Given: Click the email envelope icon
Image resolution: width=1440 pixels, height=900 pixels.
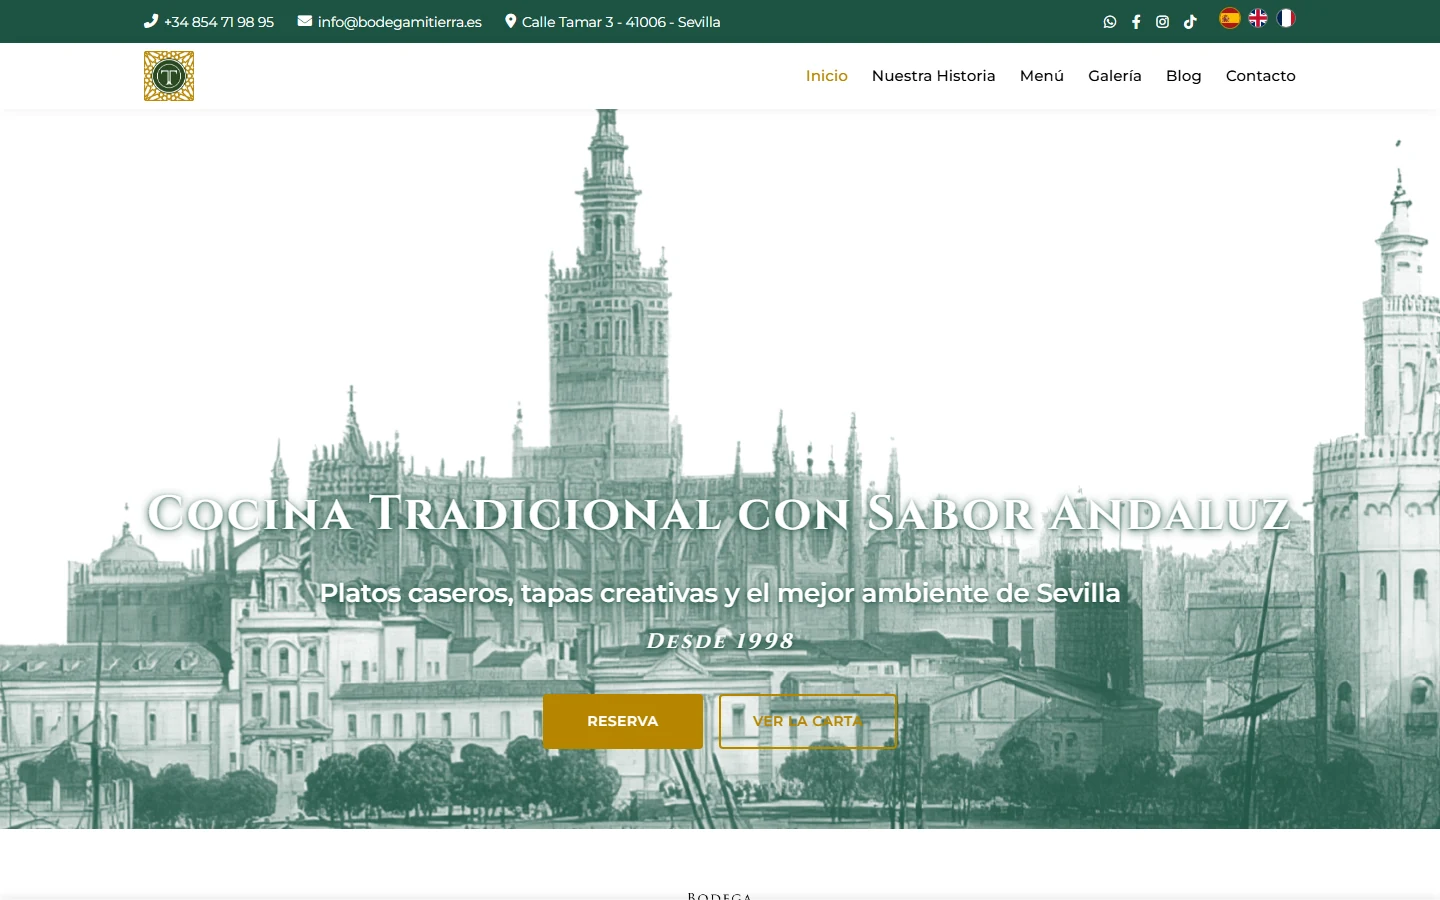Looking at the screenshot, I should point(305,21).
